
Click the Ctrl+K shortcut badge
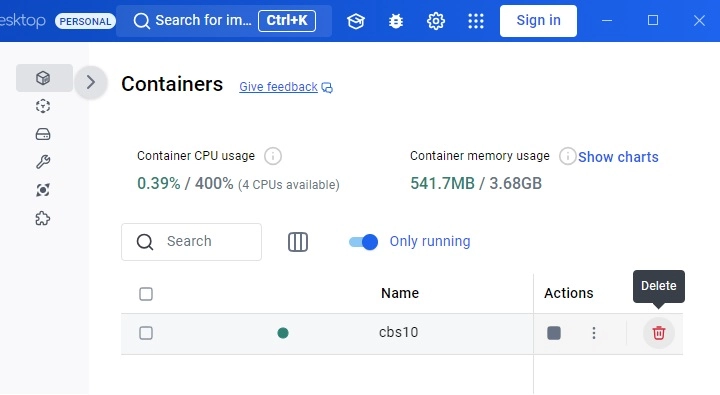(x=287, y=21)
